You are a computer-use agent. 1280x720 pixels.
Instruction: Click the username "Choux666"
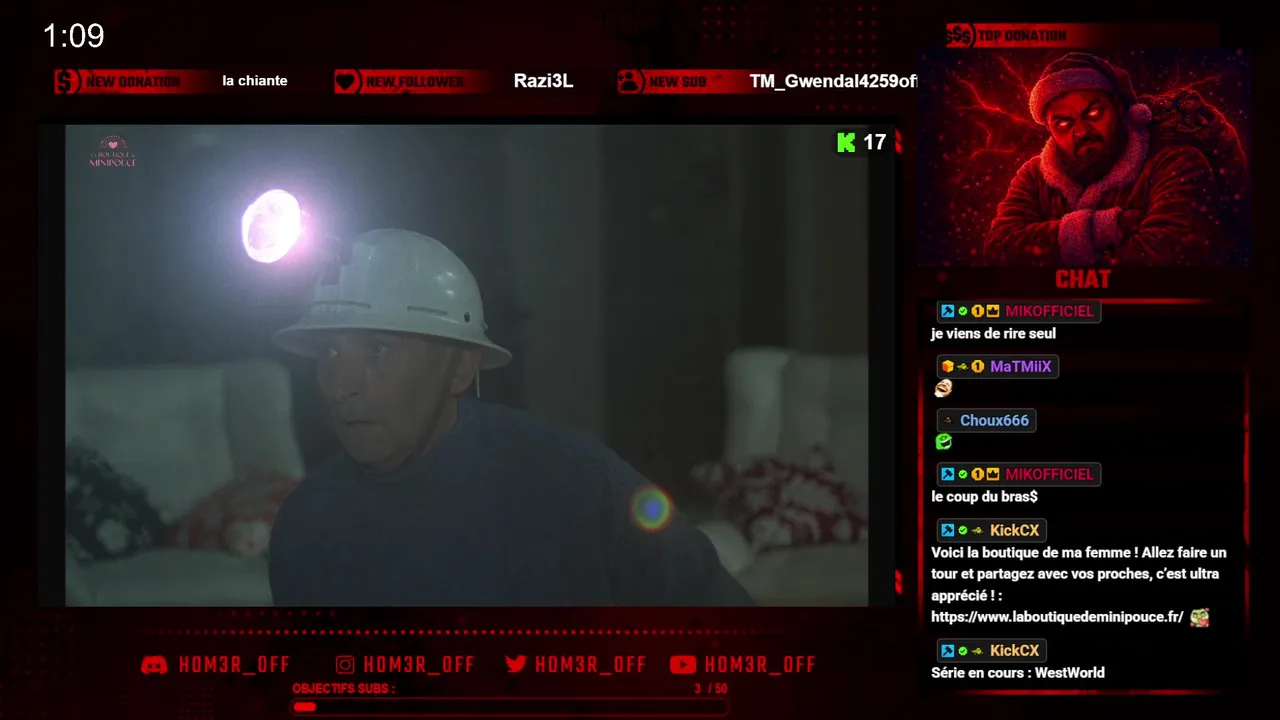pyautogui.click(x=994, y=420)
